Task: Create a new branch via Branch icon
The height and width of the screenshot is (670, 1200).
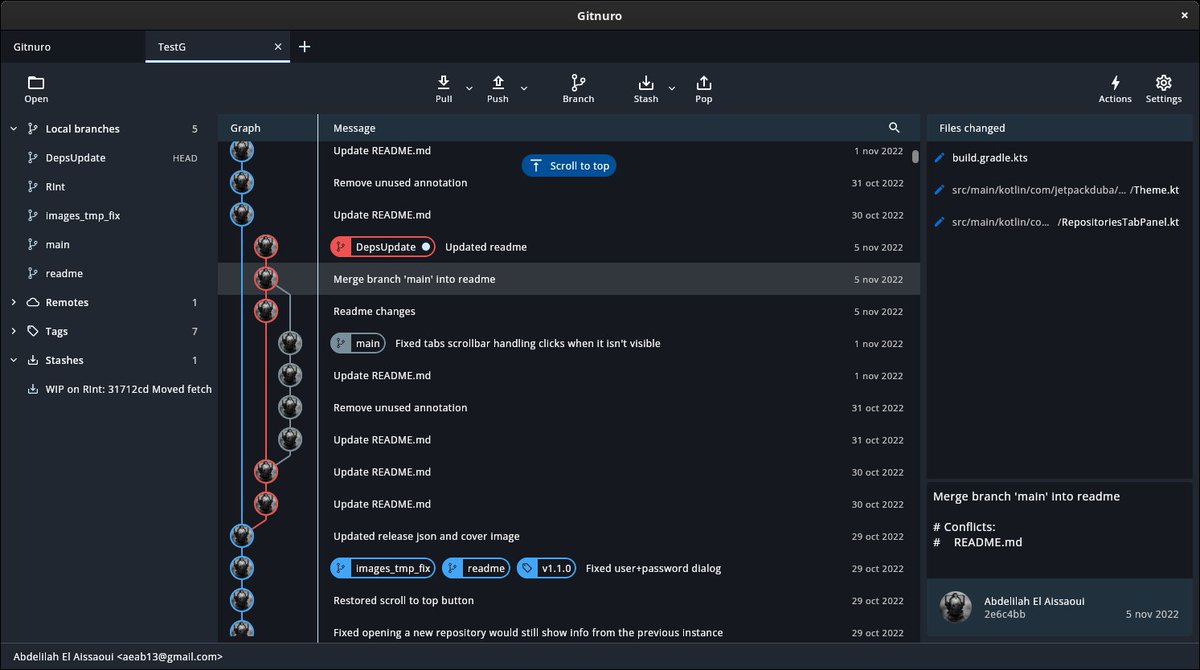Action: pyautogui.click(x=578, y=83)
